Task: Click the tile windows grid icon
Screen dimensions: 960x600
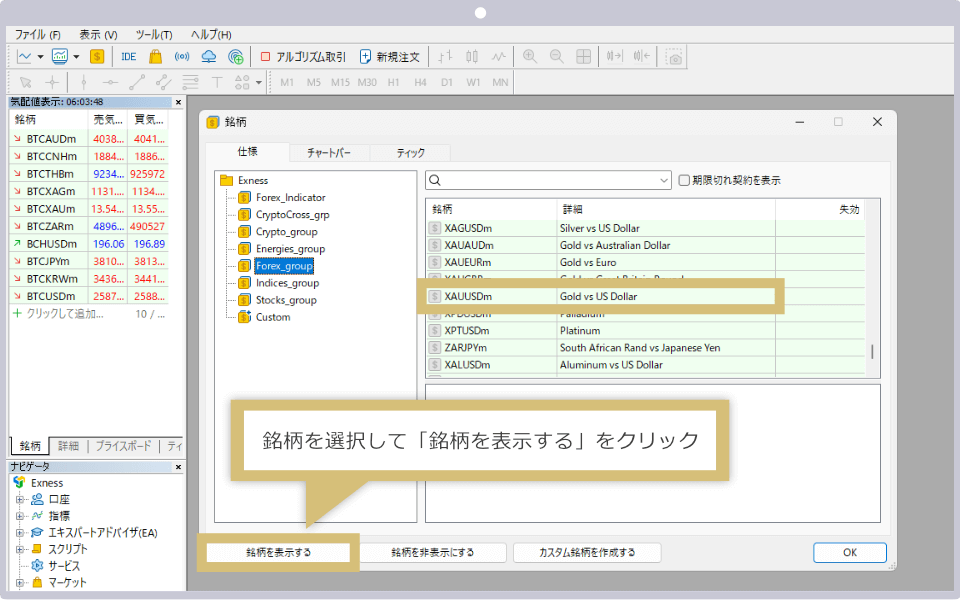Action: pyautogui.click(x=583, y=57)
